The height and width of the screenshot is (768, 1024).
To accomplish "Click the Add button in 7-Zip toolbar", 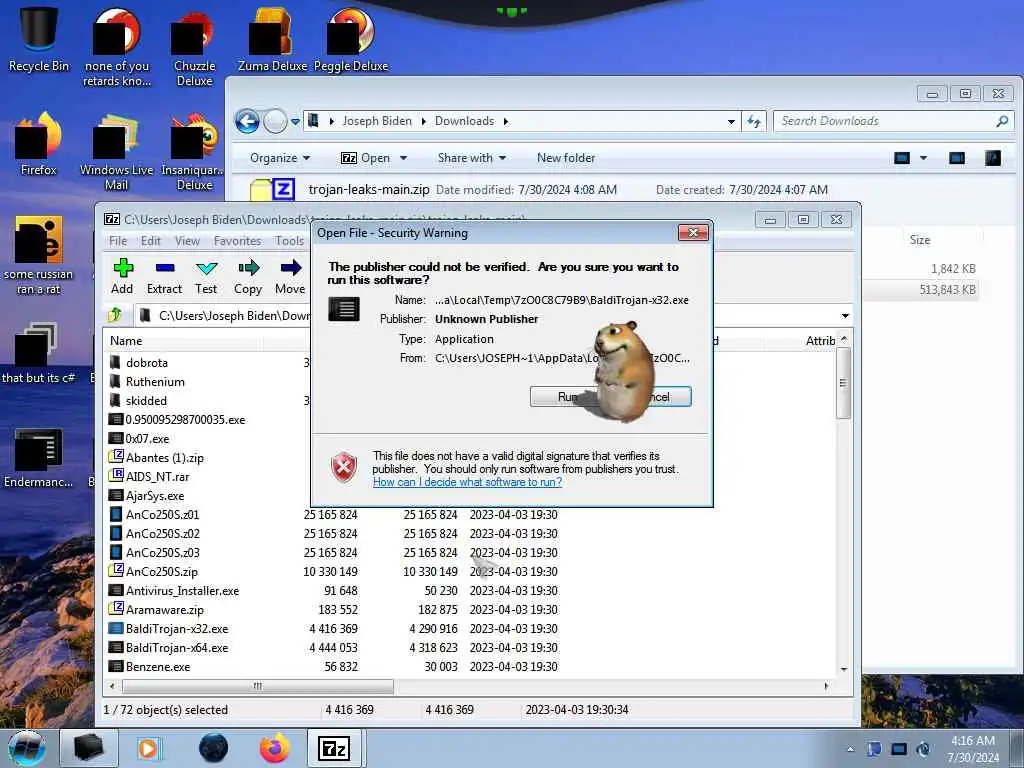I will 122,277.
